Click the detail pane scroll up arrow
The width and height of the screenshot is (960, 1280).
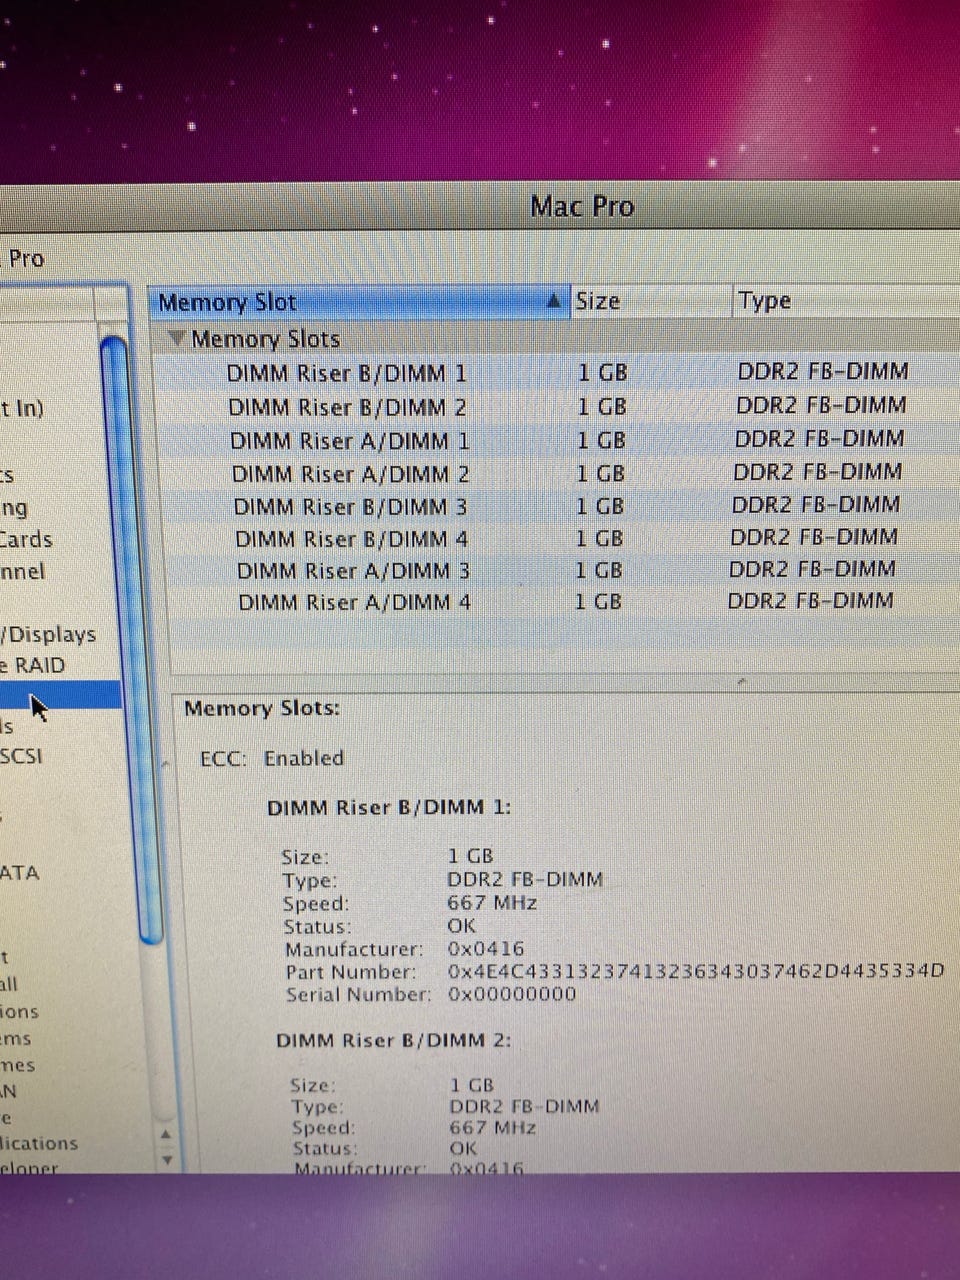pyautogui.click(x=166, y=1135)
